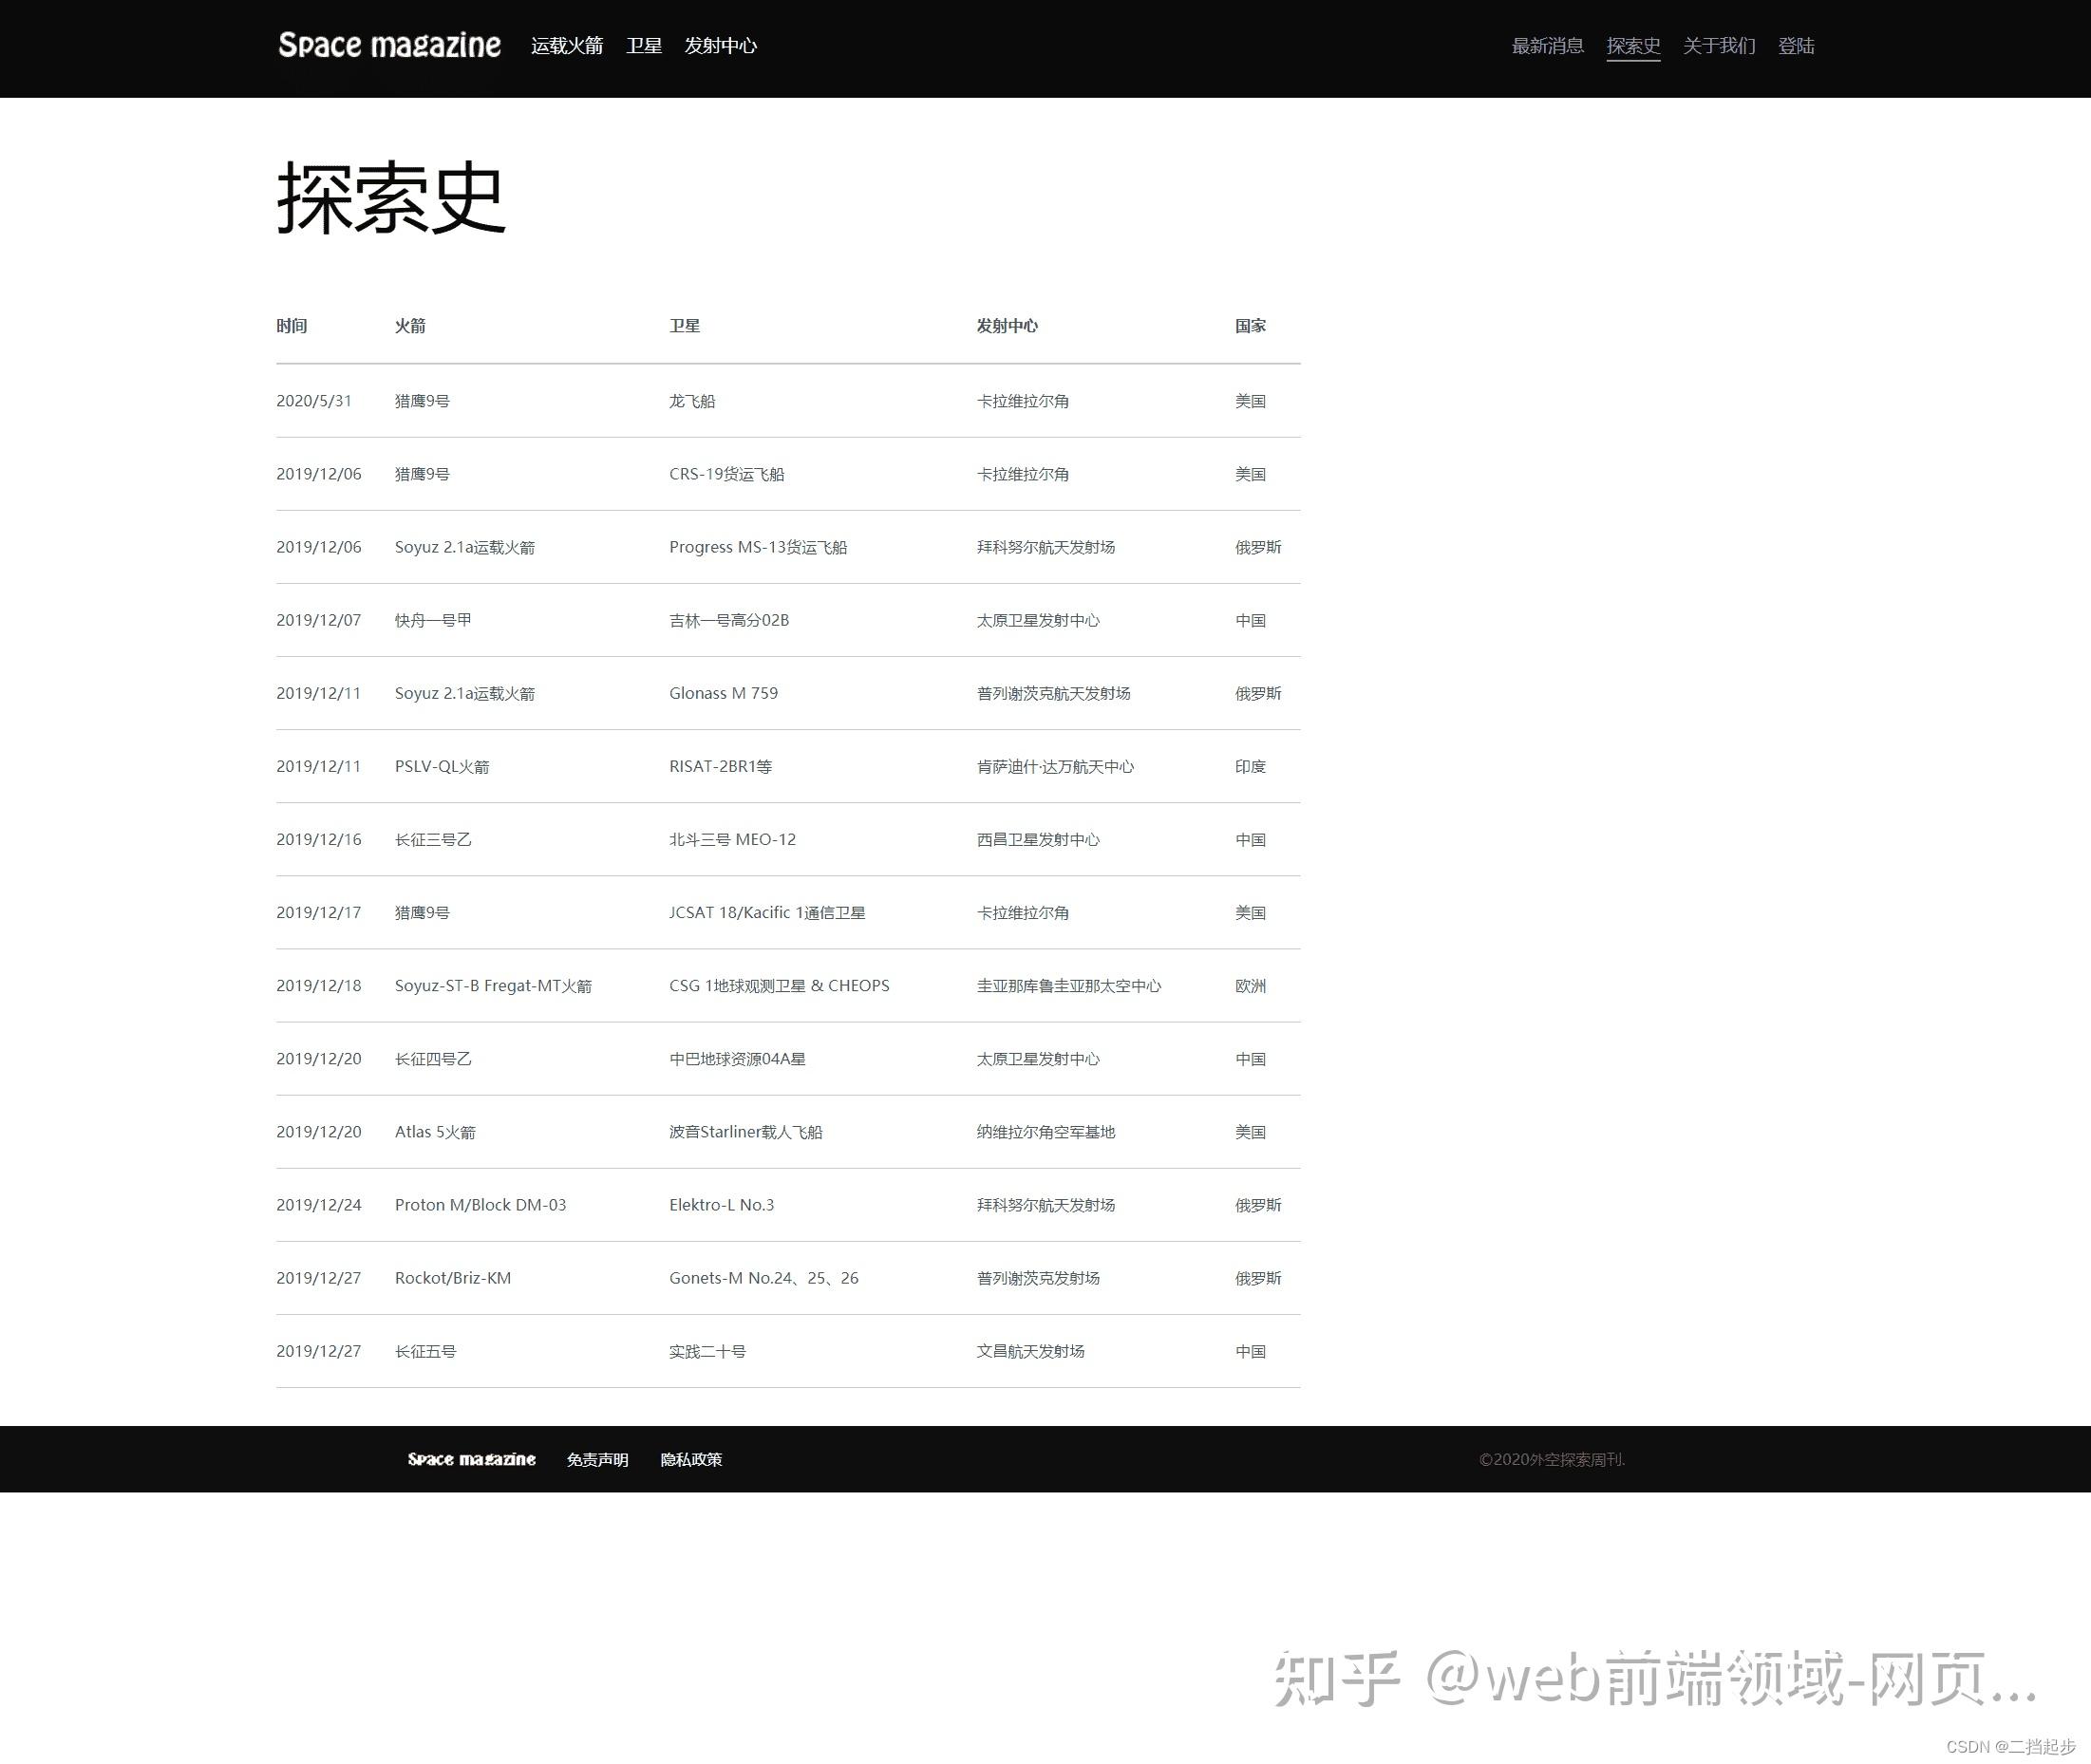Image resolution: width=2091 pixels, height=1764 pixels.
Task: Open the 最新消息 page link
Action: [x=1547, y=46]
